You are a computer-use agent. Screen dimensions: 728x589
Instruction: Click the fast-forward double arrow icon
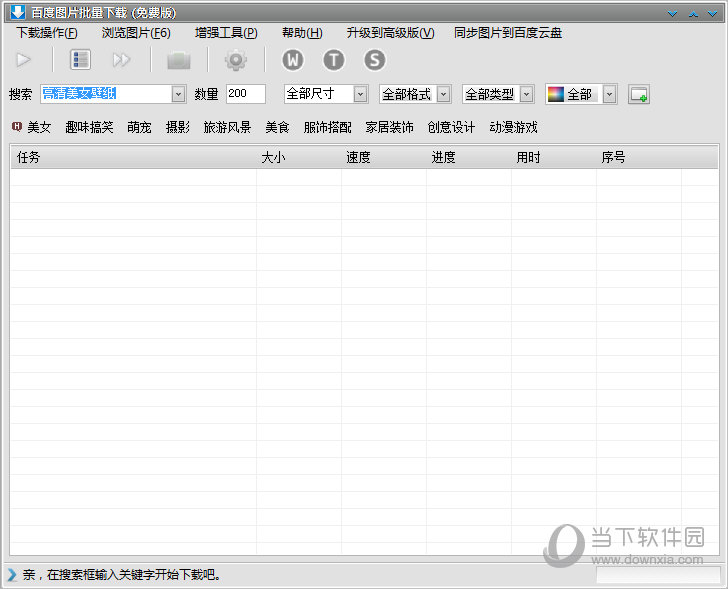[x=121, y=60]
